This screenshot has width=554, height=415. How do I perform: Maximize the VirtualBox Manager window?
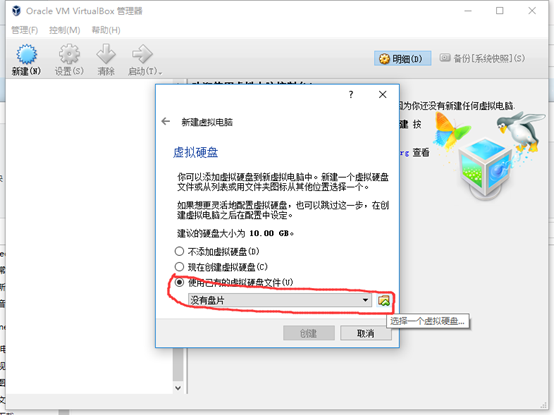pos(500,11)
